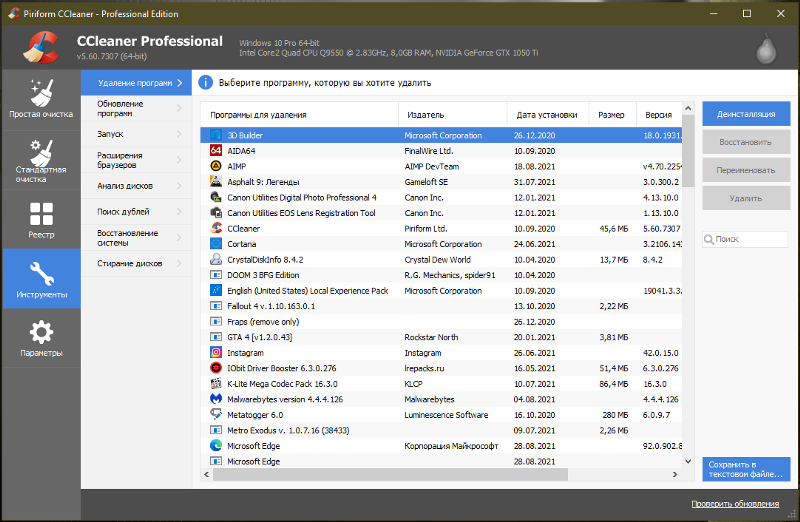Open the Удаление программ tab
This screenshot has height=522, width=800.
click(136, 83)
